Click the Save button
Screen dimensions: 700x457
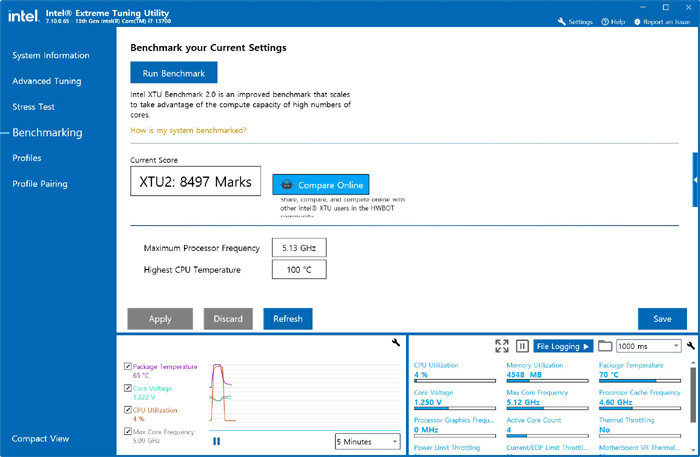point(662,319)
